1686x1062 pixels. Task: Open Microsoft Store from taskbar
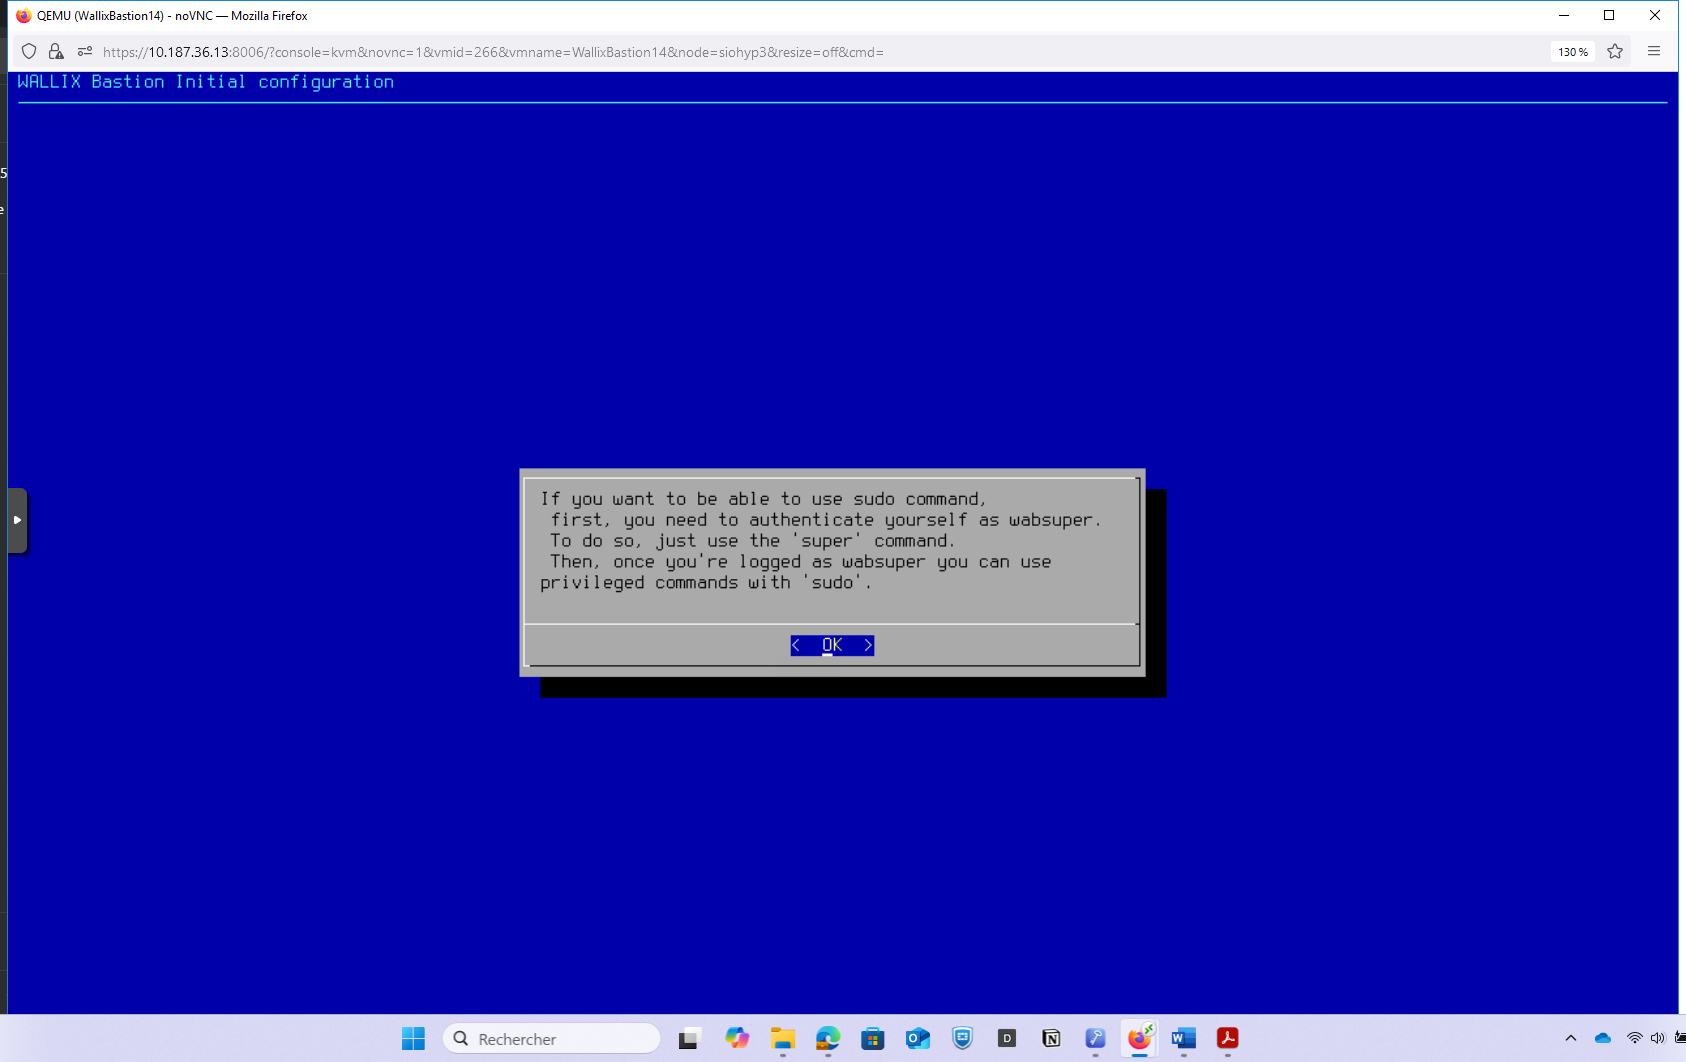tap(873, 1039)
